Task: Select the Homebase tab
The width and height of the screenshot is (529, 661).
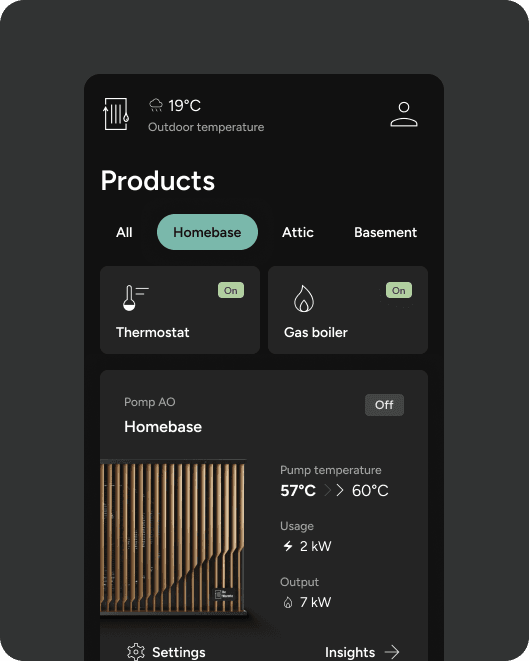Action: pos(207,232)
